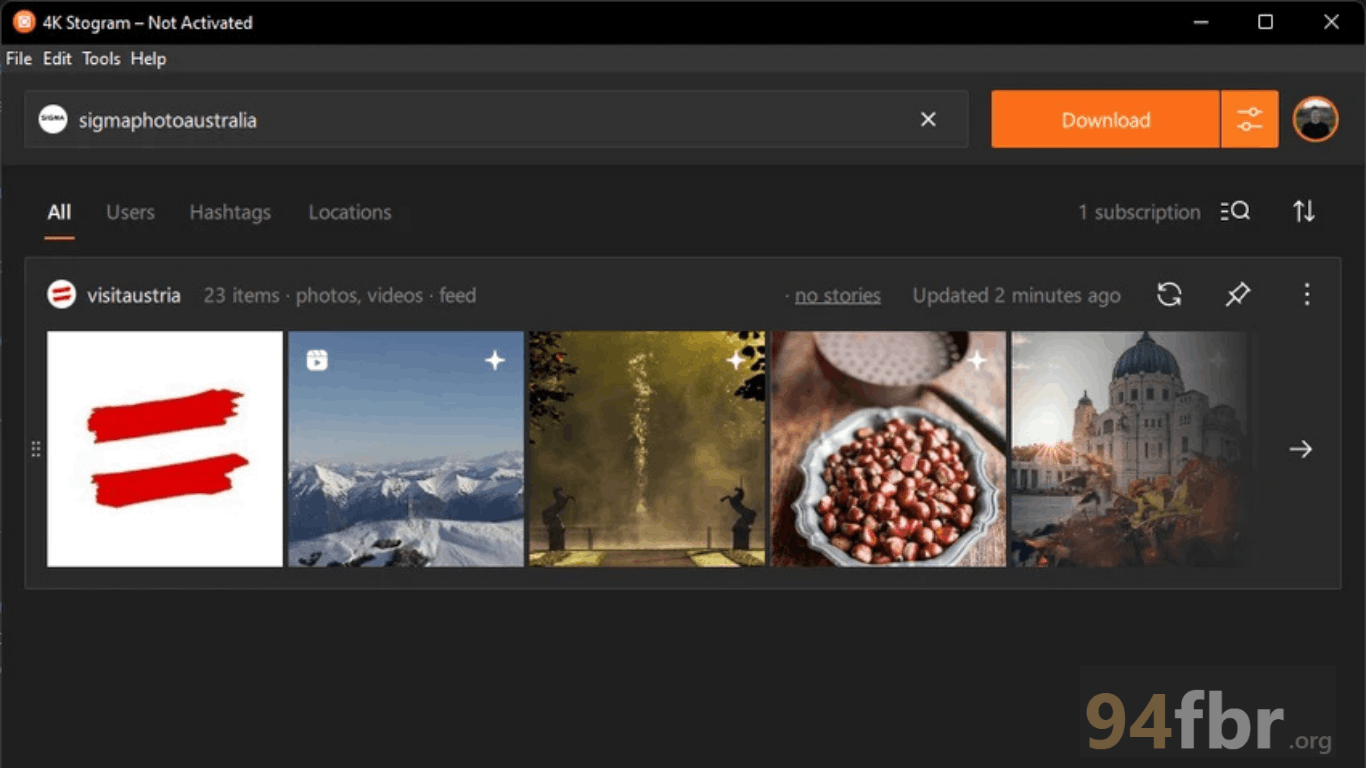Click the 4K Stogram title bar app icon
The image size is (1366, 768).
(23, 22)
